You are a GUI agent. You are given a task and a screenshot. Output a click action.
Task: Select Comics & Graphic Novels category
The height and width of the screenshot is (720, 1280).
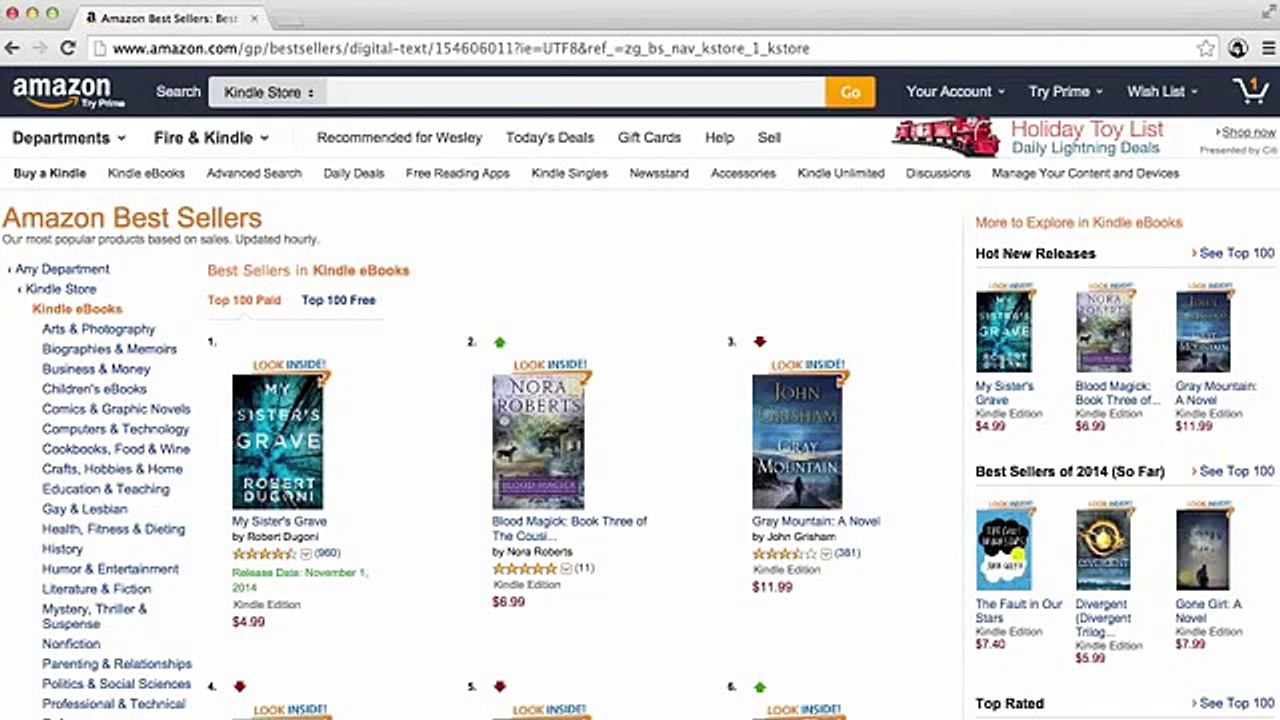pyautogui.click(x=116, y=409)
